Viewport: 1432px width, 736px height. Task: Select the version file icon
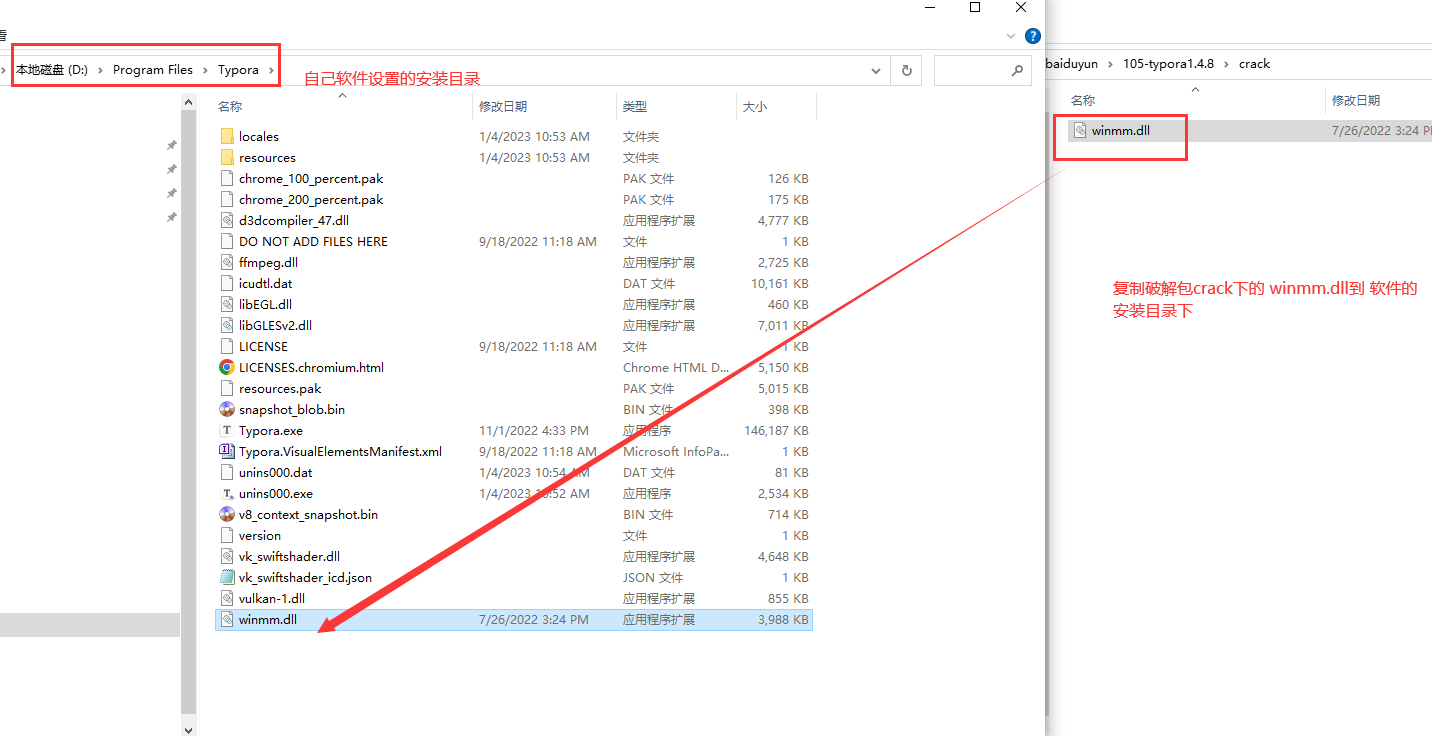click(227, 535)
